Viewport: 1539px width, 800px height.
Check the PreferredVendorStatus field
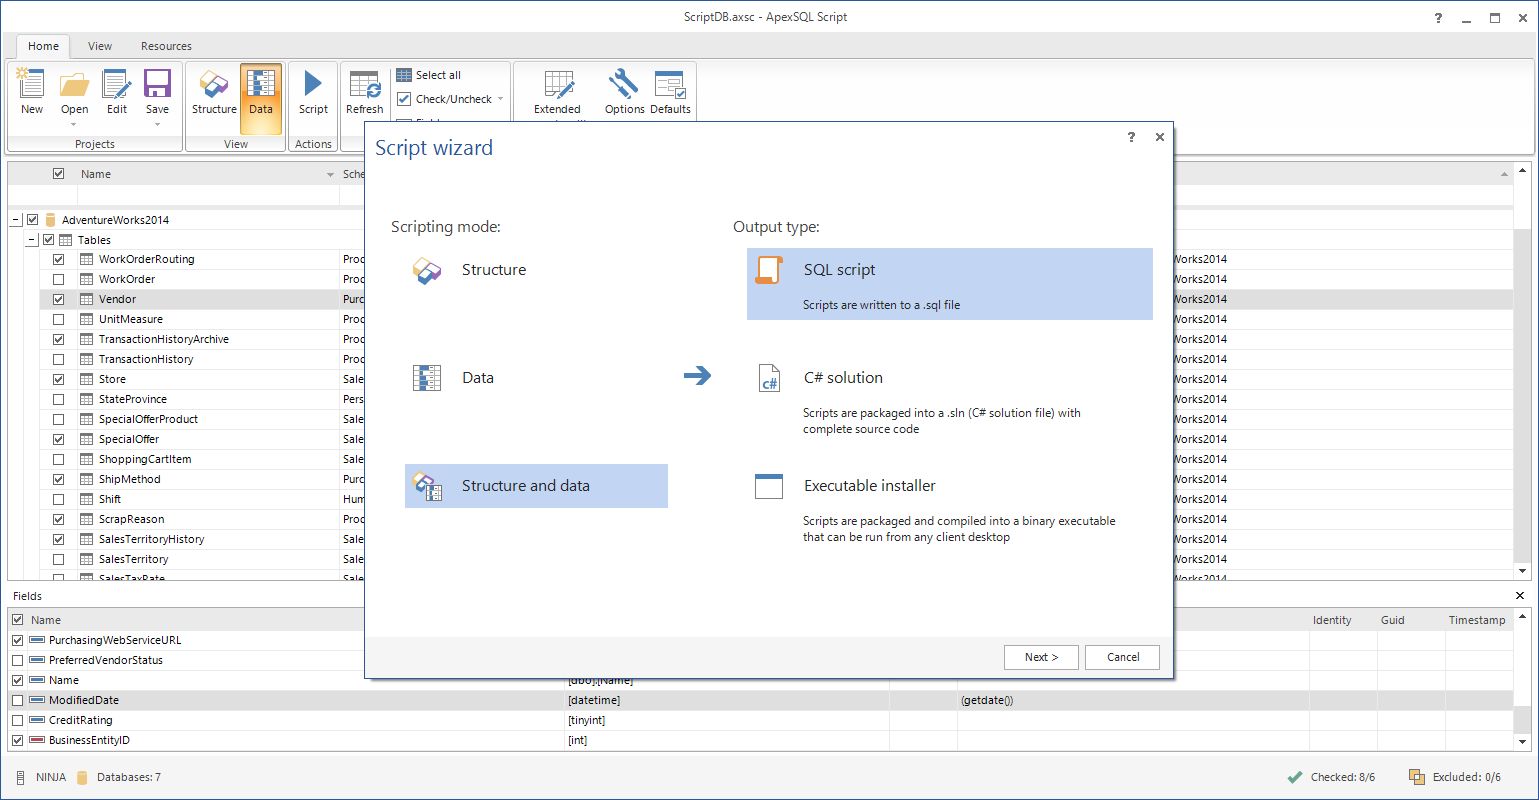[x=17, y=660]
